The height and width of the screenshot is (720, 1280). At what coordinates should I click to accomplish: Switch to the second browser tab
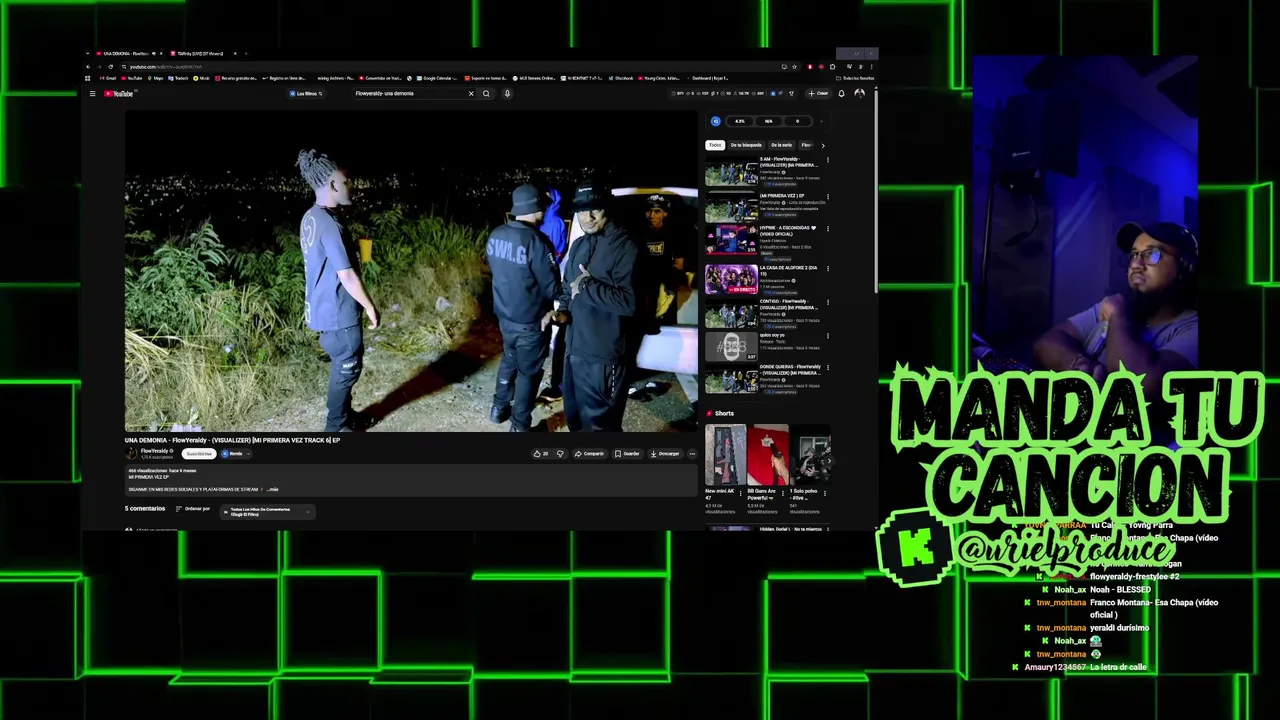pos(199,54)
